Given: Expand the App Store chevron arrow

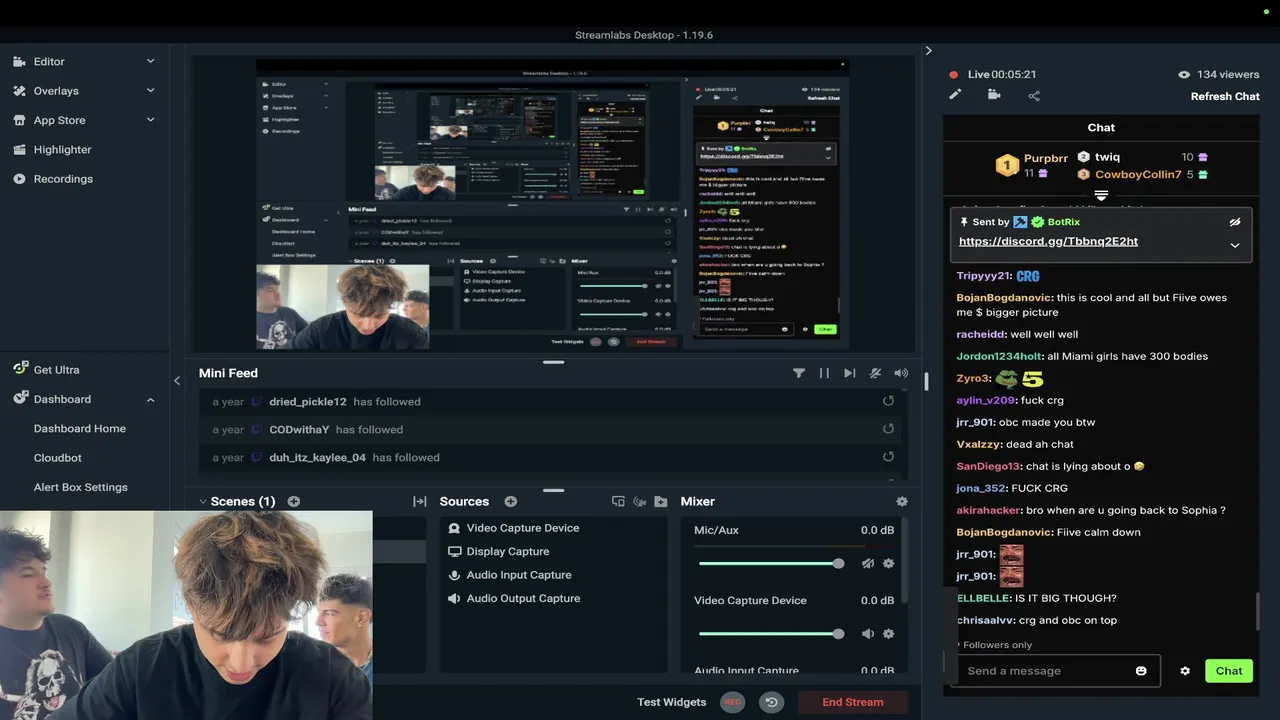Looking at the screenshot, I should [151, 120].
